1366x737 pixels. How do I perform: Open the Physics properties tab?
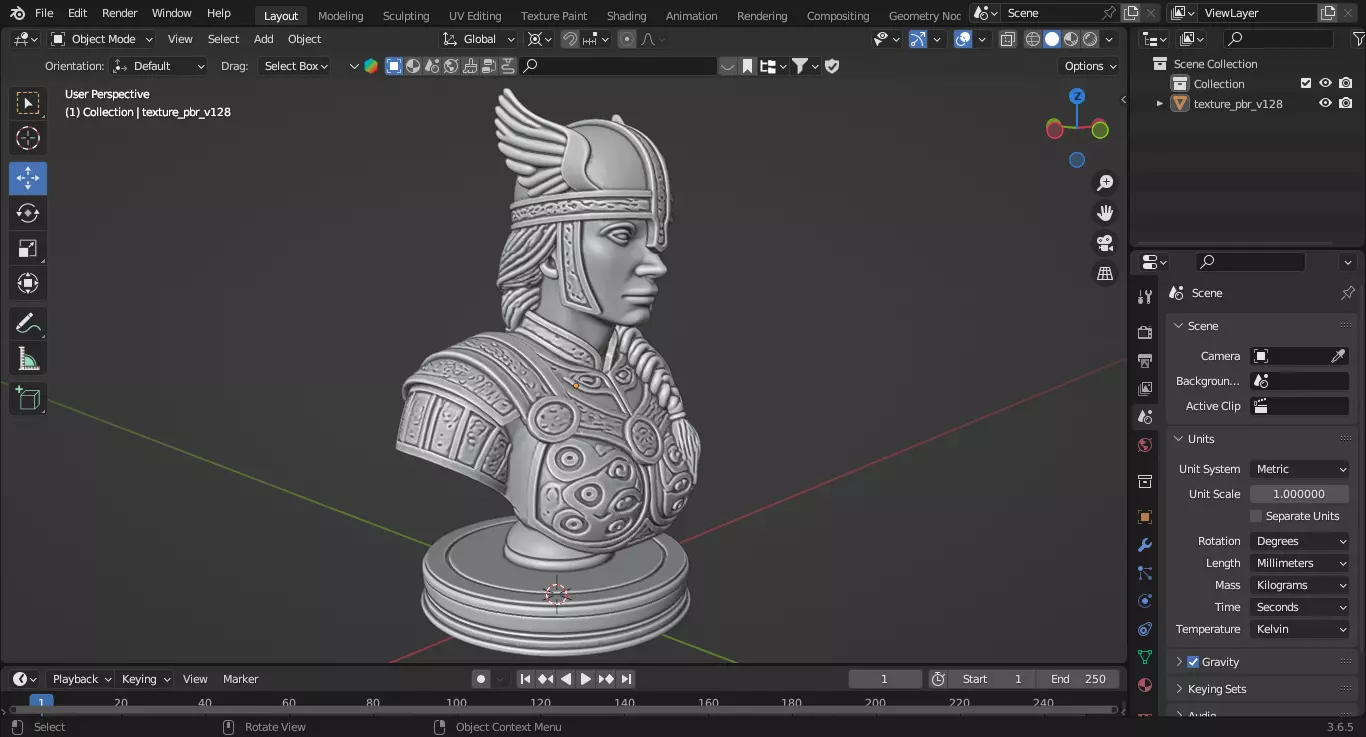1145,601
